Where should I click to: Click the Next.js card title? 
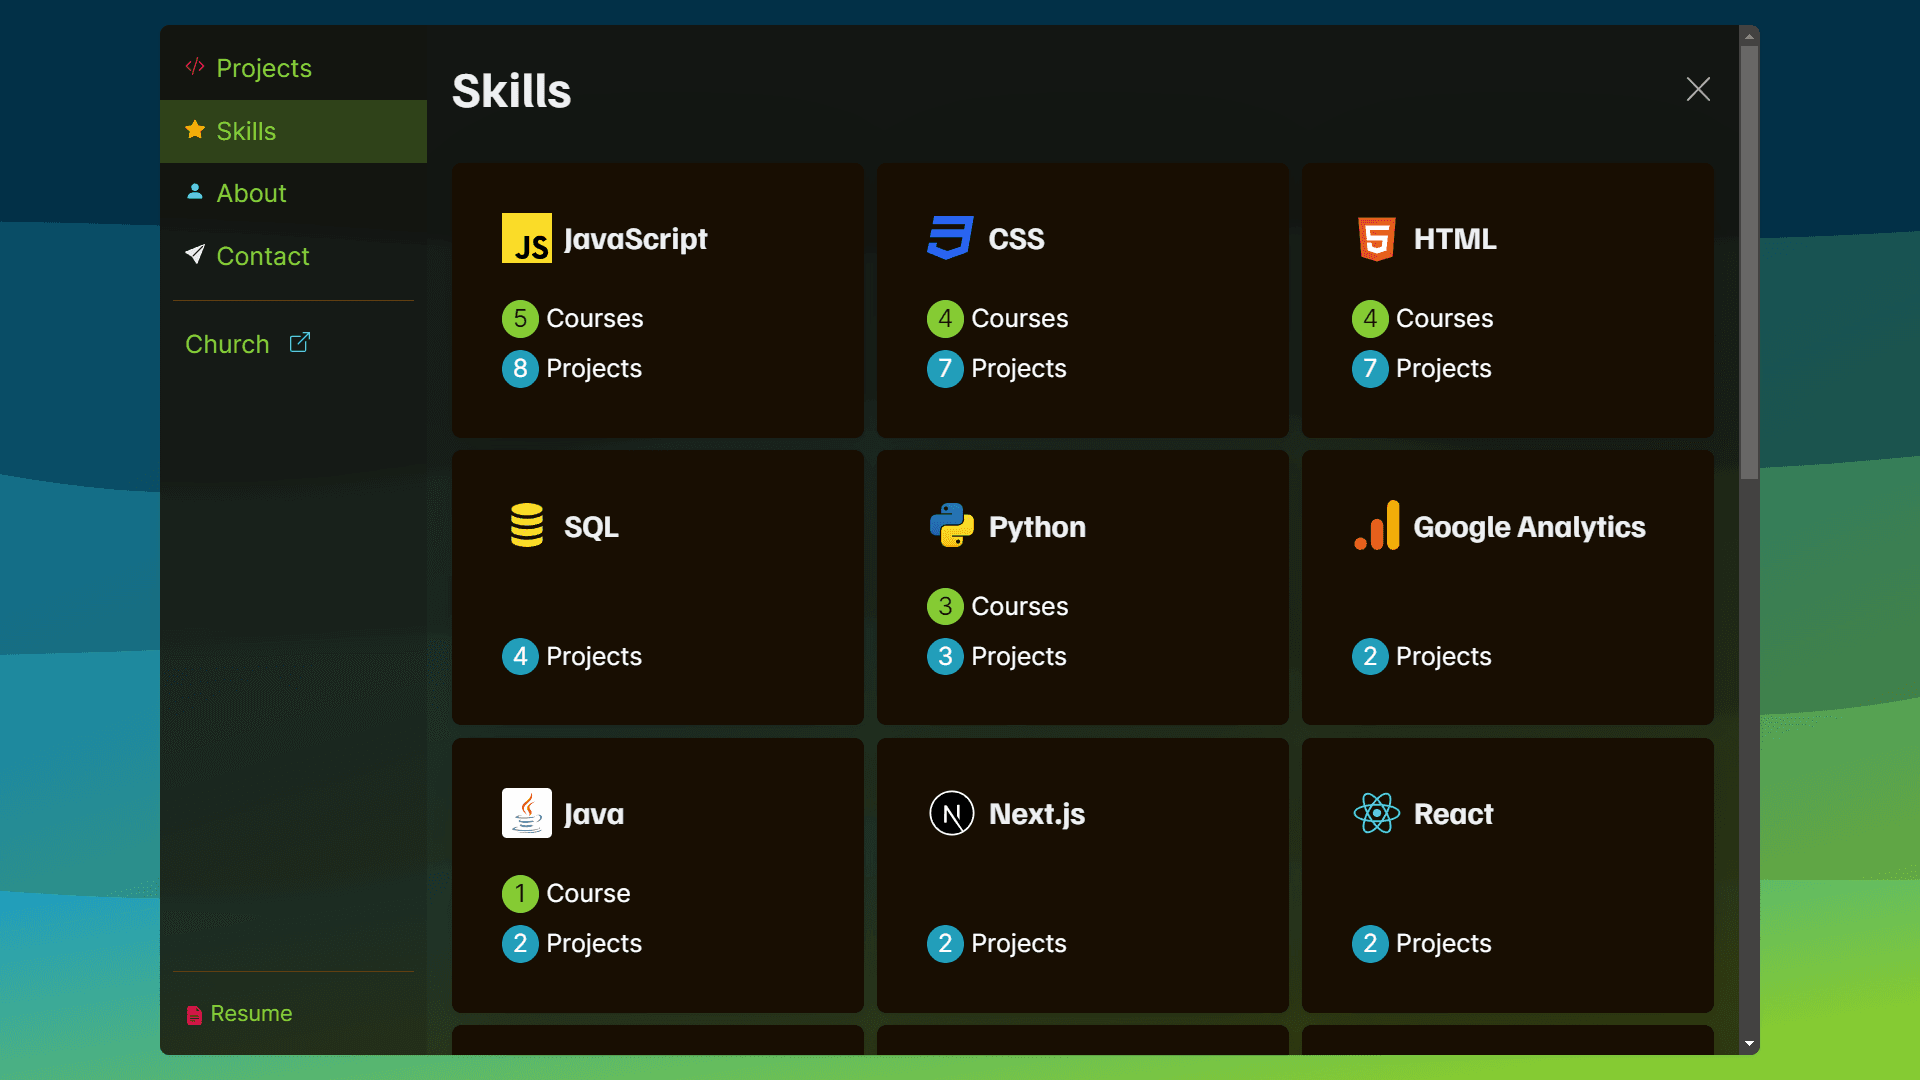[1037, 814]
